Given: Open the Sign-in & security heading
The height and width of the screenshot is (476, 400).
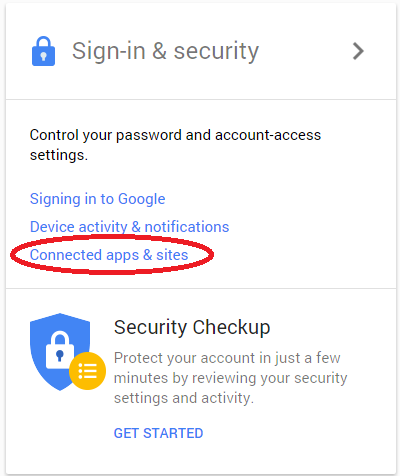Looking at the screenshot, I should (165, 51).
